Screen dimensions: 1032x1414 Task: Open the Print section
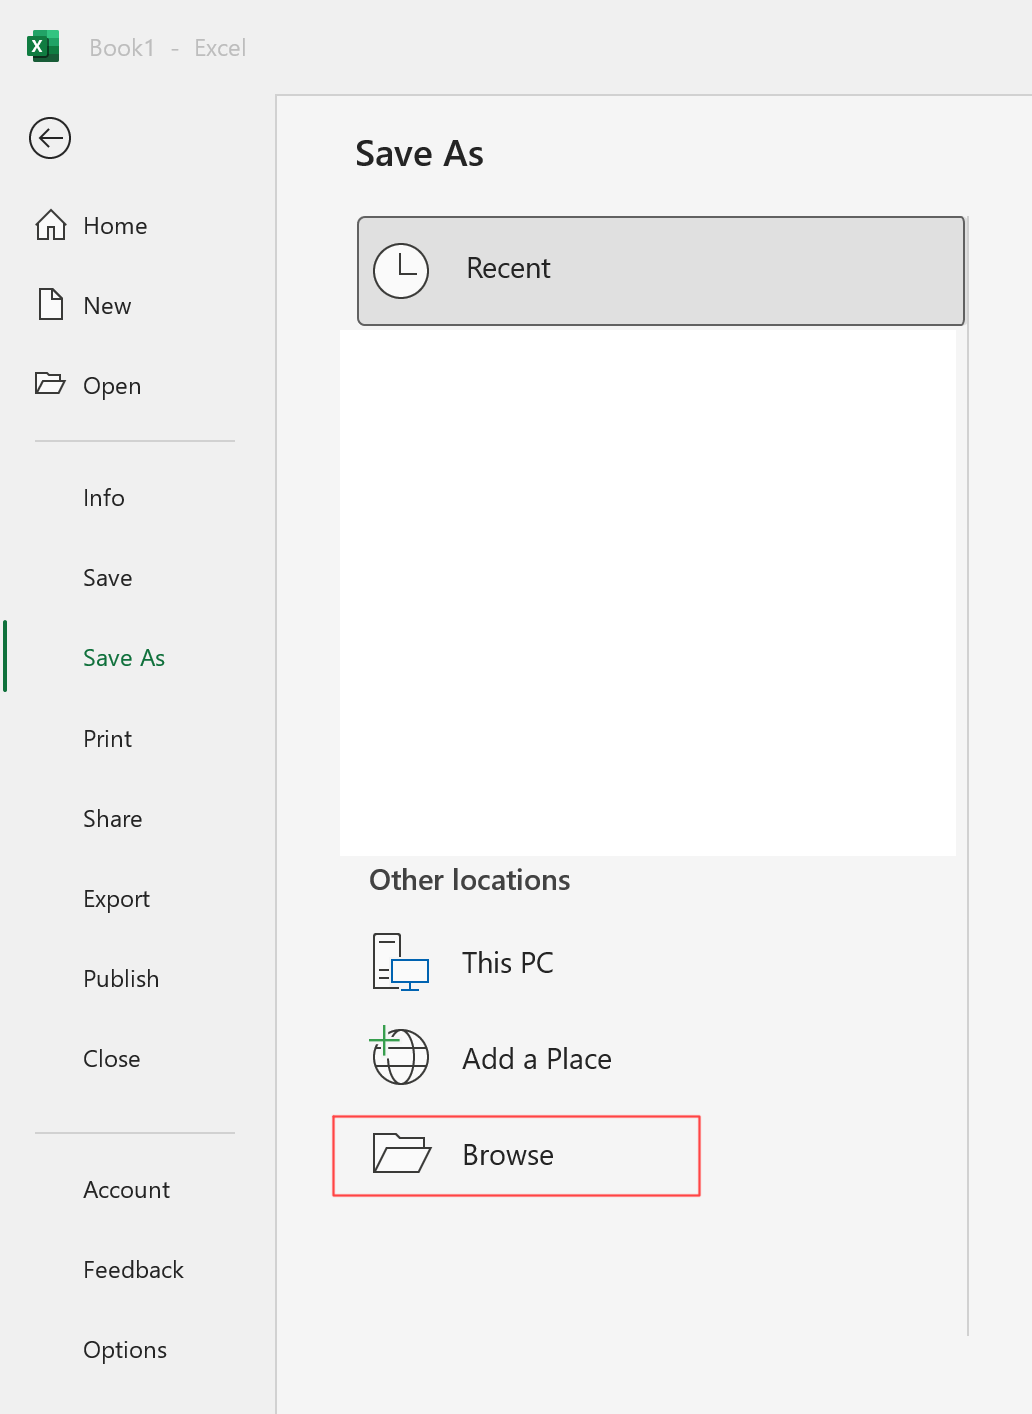point(108,739)
